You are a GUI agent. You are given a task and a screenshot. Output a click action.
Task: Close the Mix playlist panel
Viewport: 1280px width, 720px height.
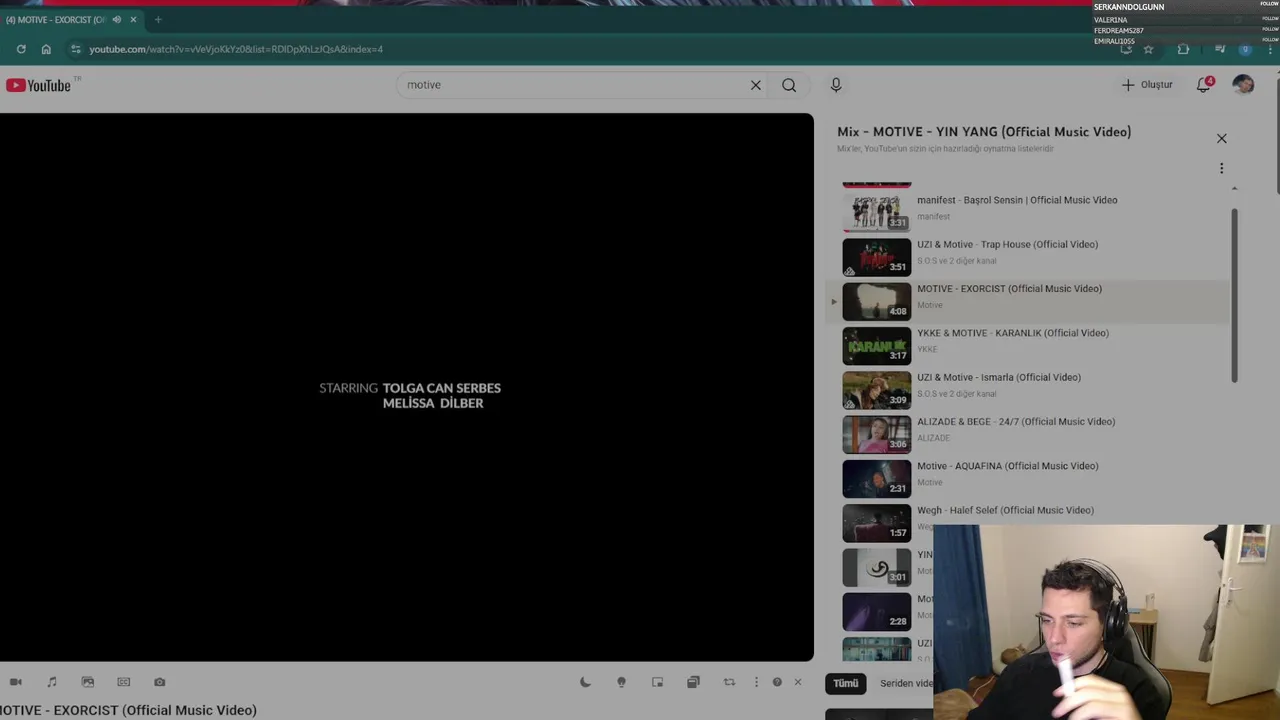[x=1221, y=138]
